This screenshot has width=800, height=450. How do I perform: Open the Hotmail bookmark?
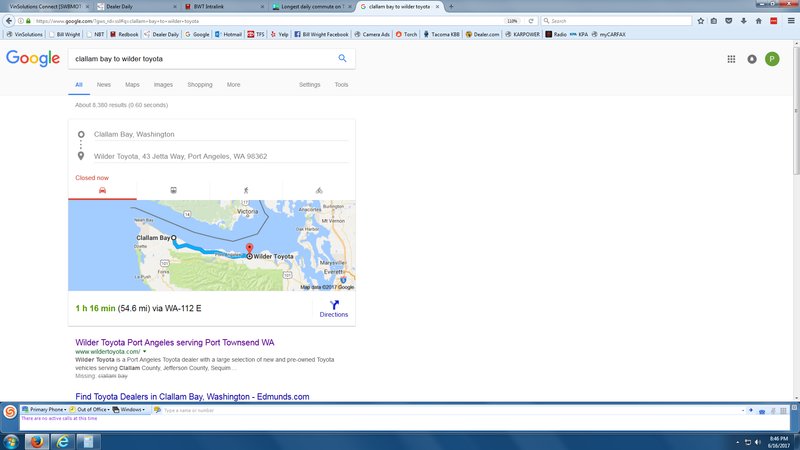point(228,34)
